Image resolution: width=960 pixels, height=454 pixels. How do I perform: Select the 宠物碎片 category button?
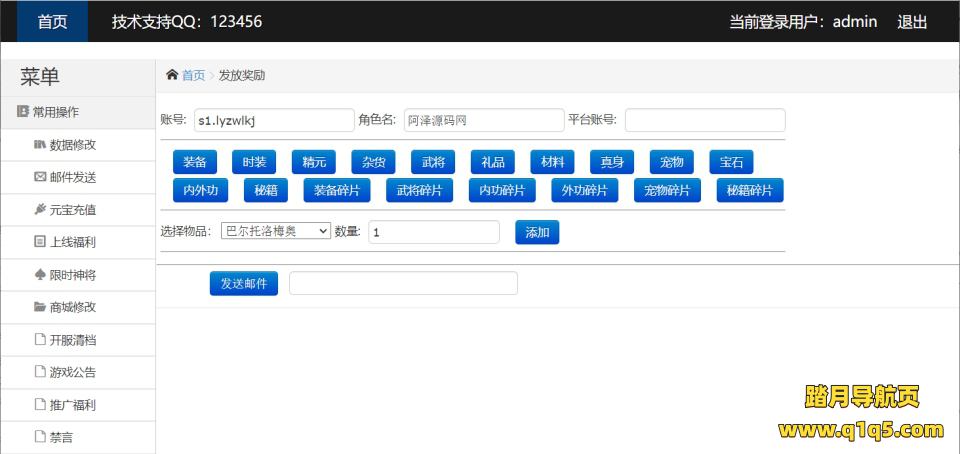coord(667,190)
